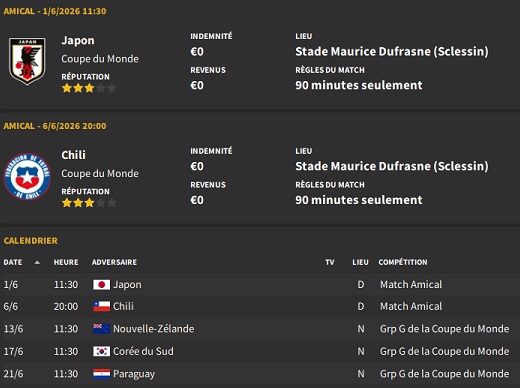Click 90 minutes seulement for Japon match
The width and height of the screenshot is (520, 388).
[x=359, y=85]
